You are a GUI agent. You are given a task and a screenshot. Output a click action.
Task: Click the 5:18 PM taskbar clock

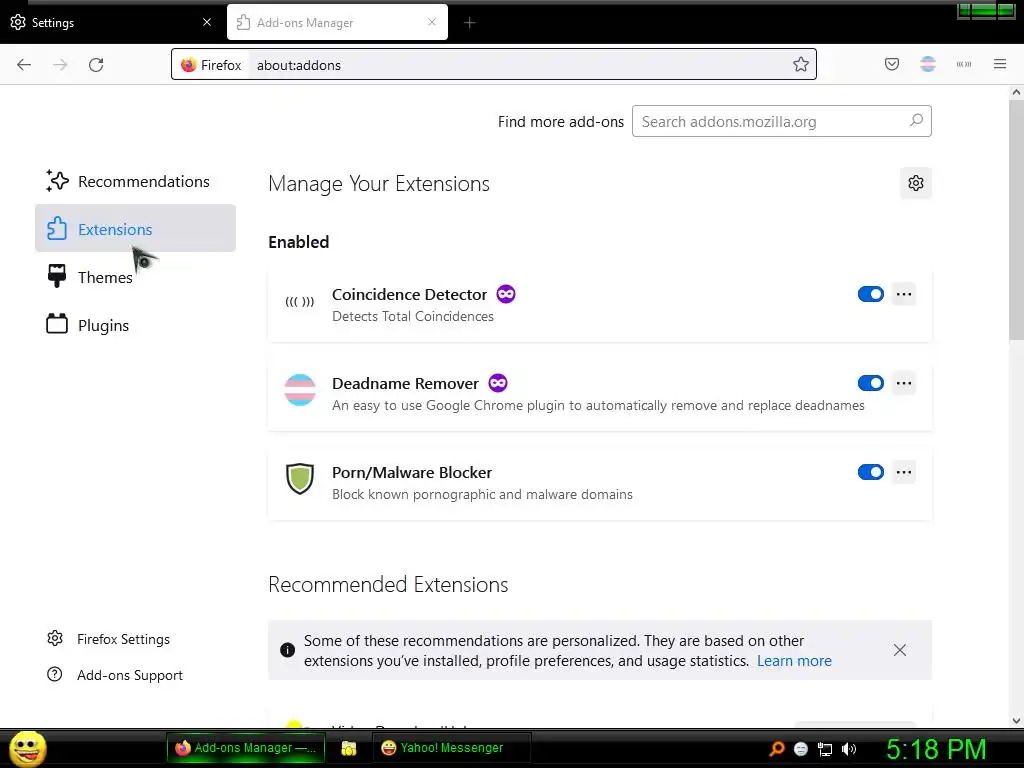click(x=936, y=750)
